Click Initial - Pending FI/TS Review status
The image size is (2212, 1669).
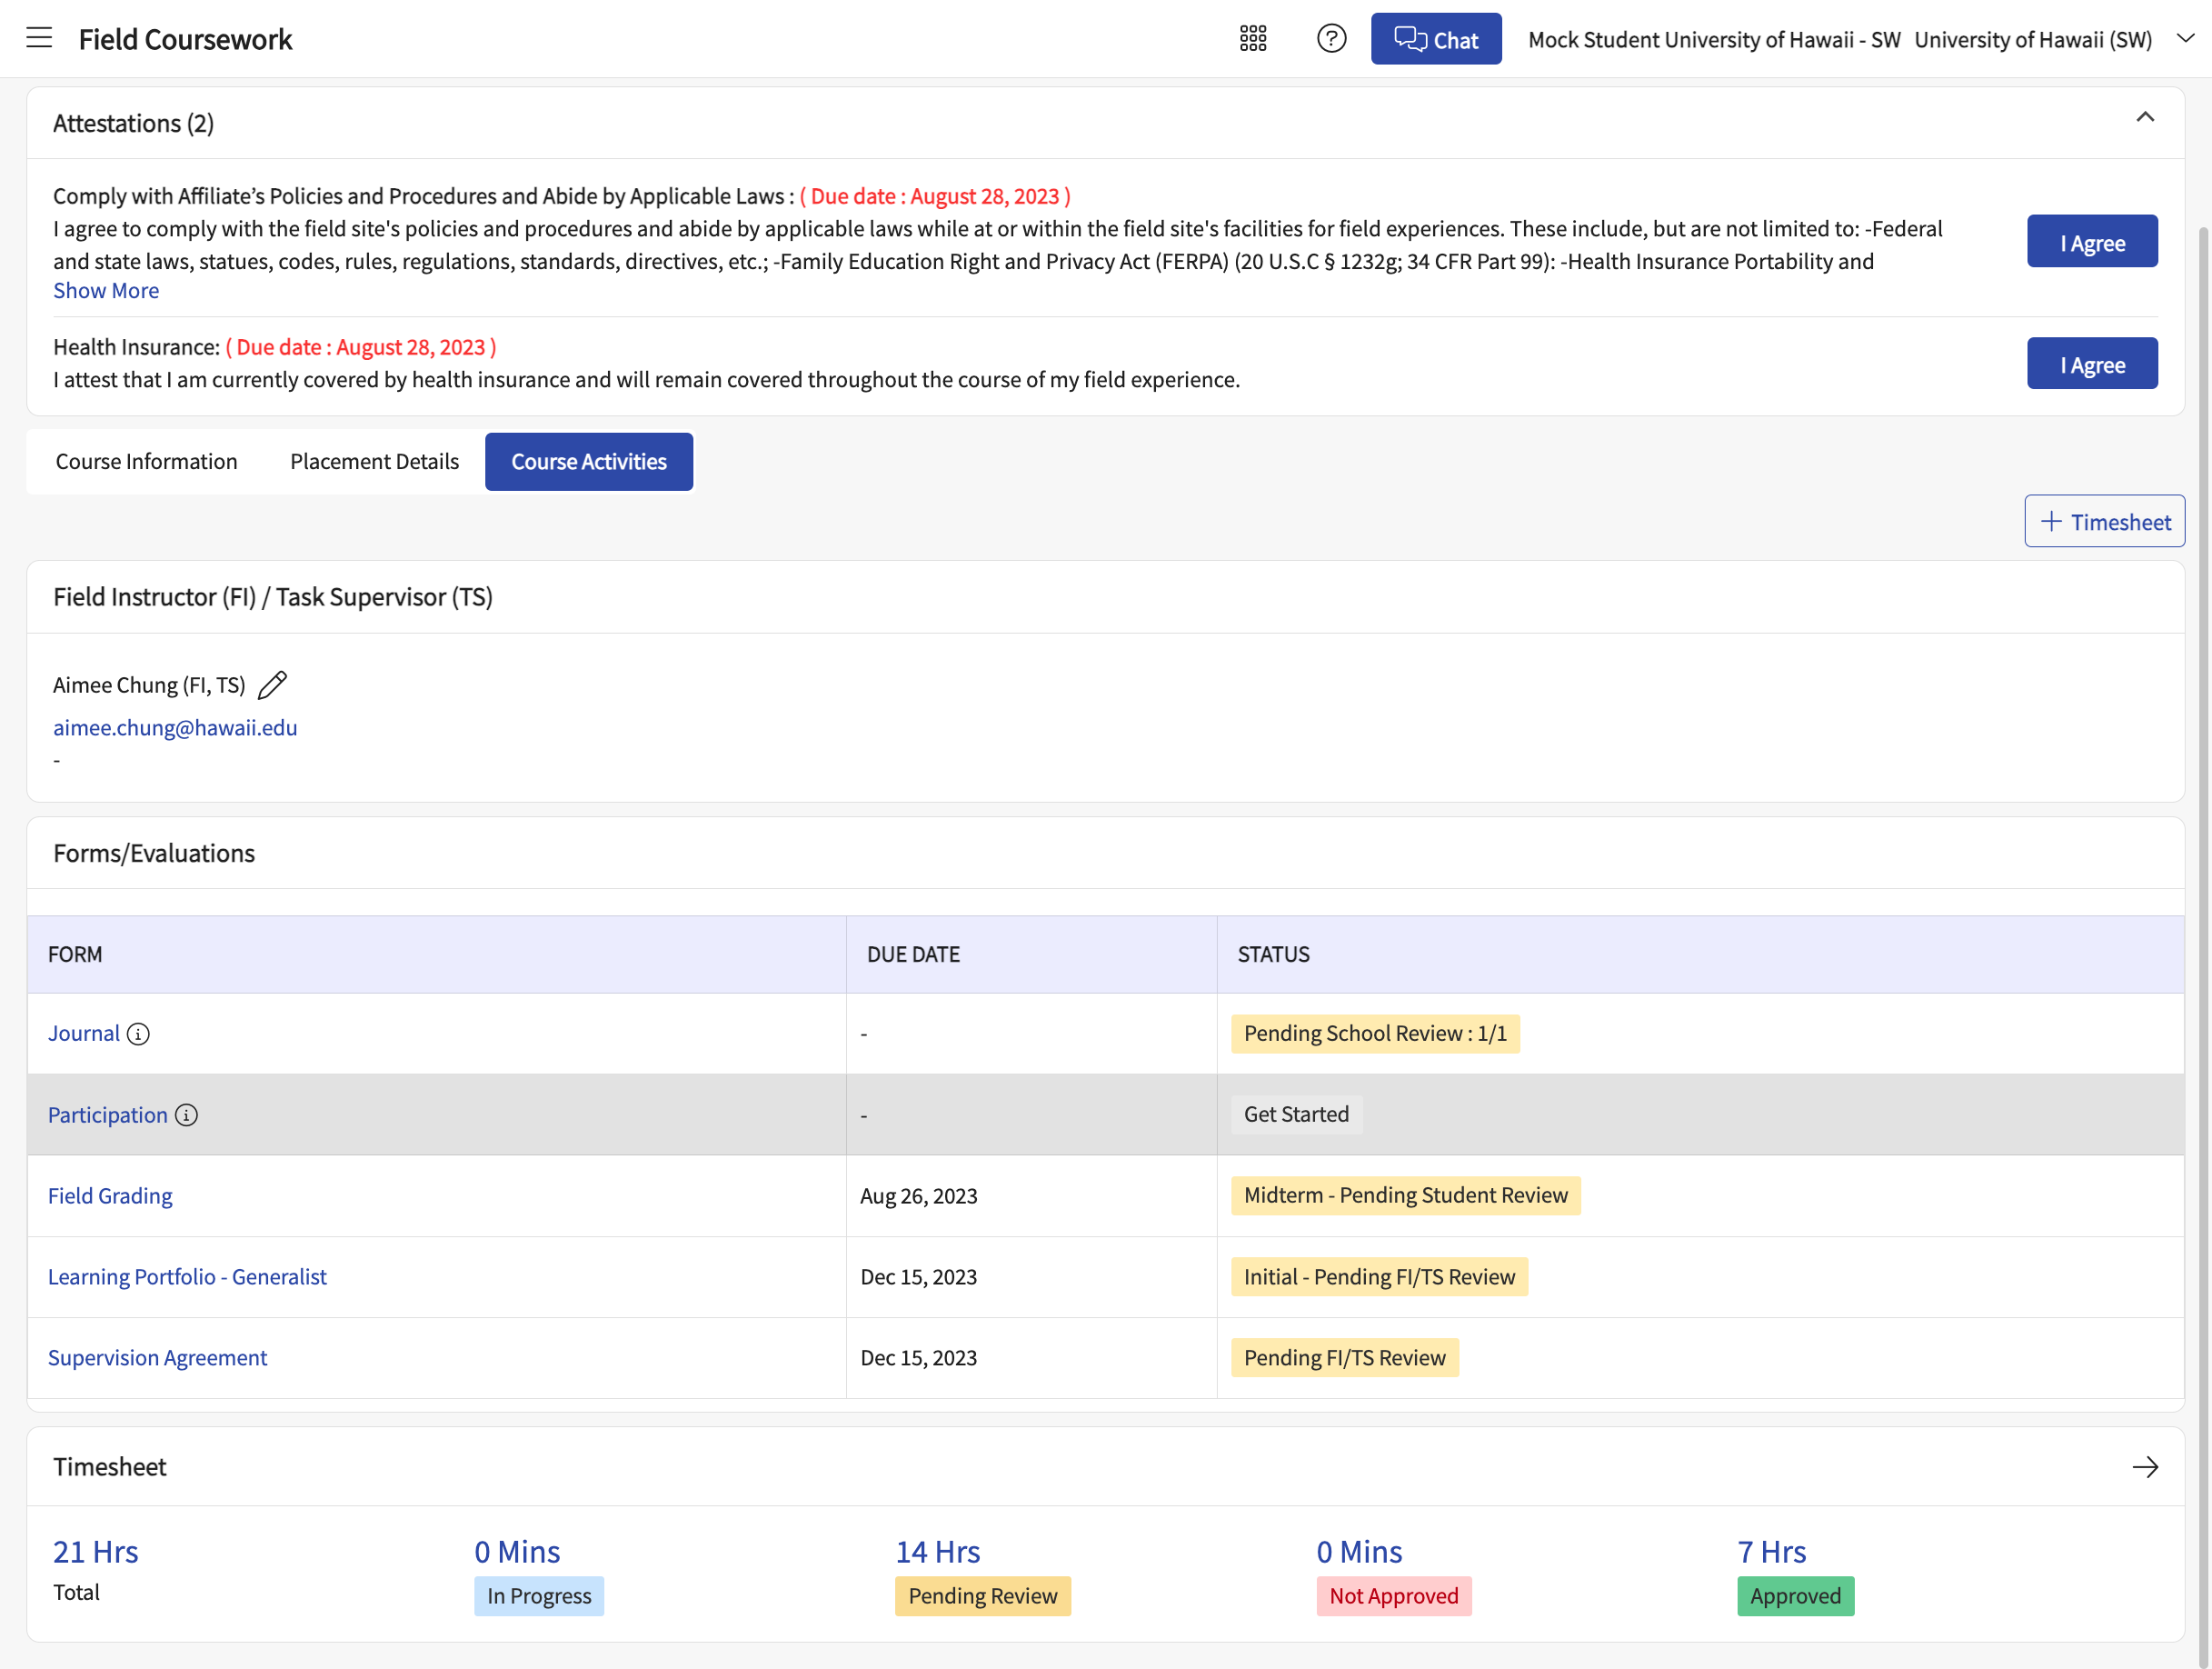point(1378,1276)
